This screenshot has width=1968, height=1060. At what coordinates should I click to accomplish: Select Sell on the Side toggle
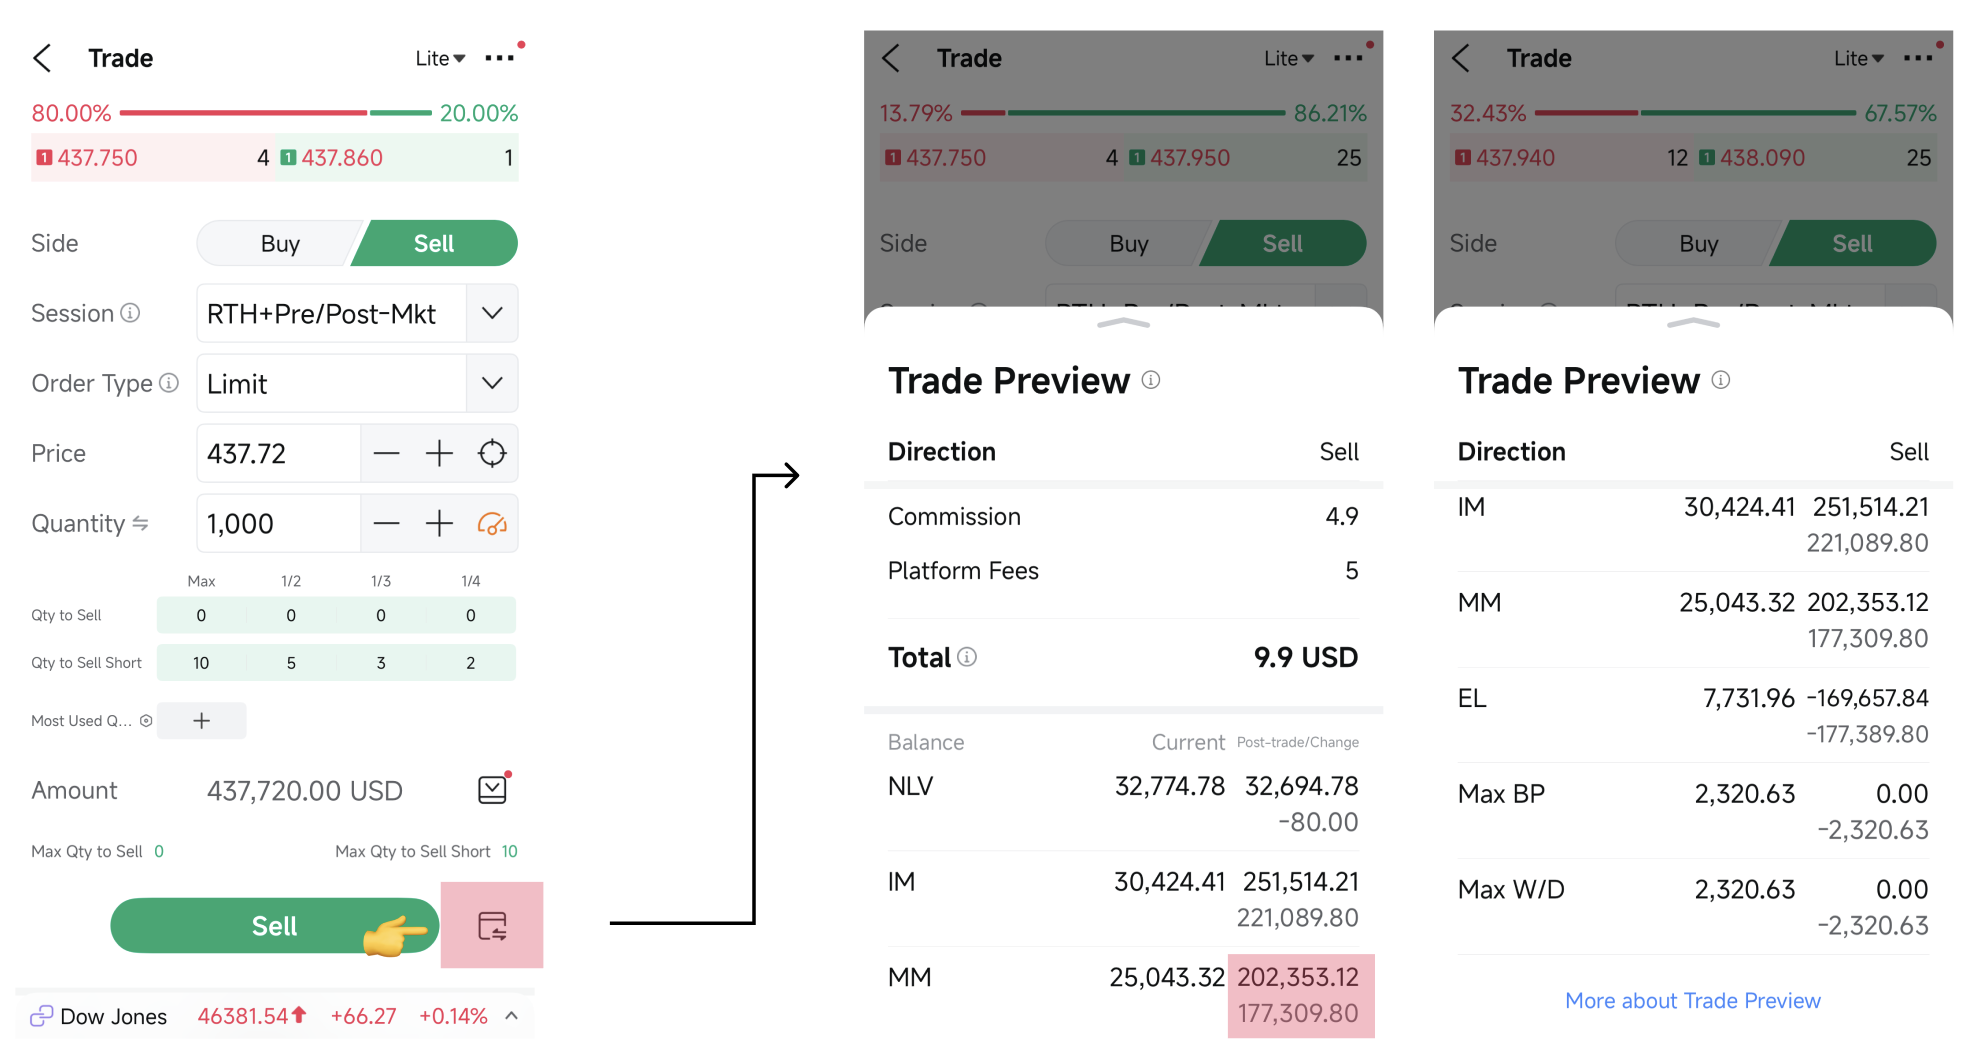[x=434, y=244]
